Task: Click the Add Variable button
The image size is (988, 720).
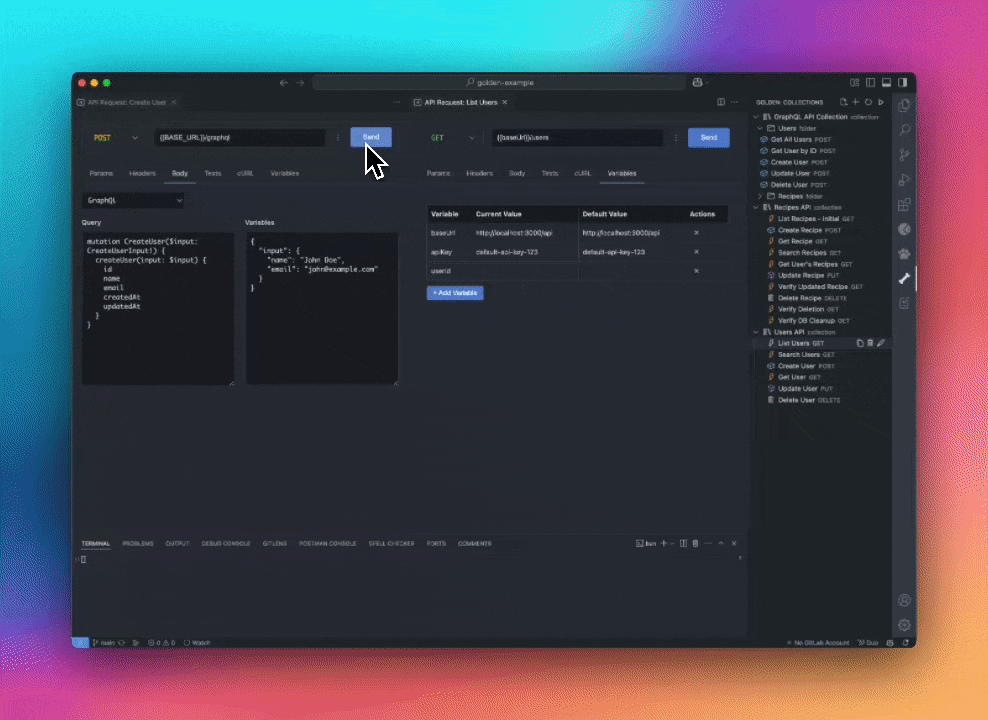Action: click(455, 293)
